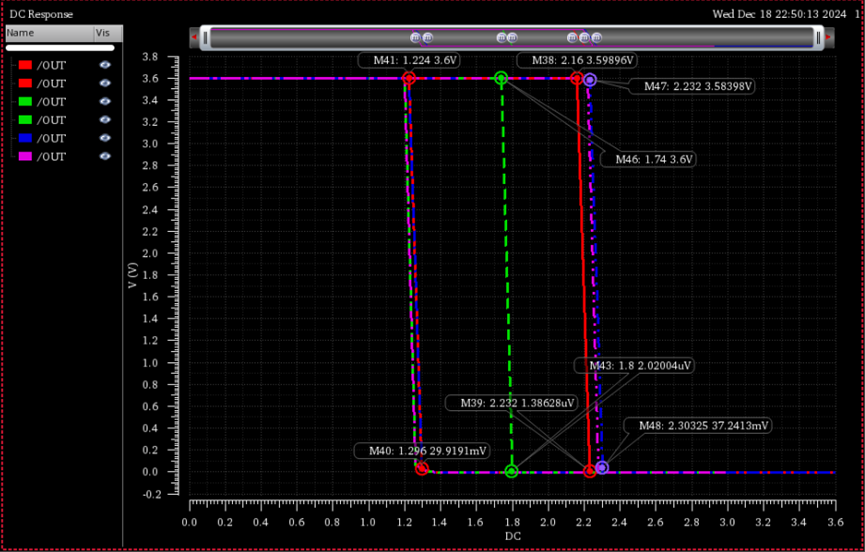865x552 pixels.
Task: Click the white scrollbar in the legend panel
Action: pyautogui.click(x=60, y=48)
